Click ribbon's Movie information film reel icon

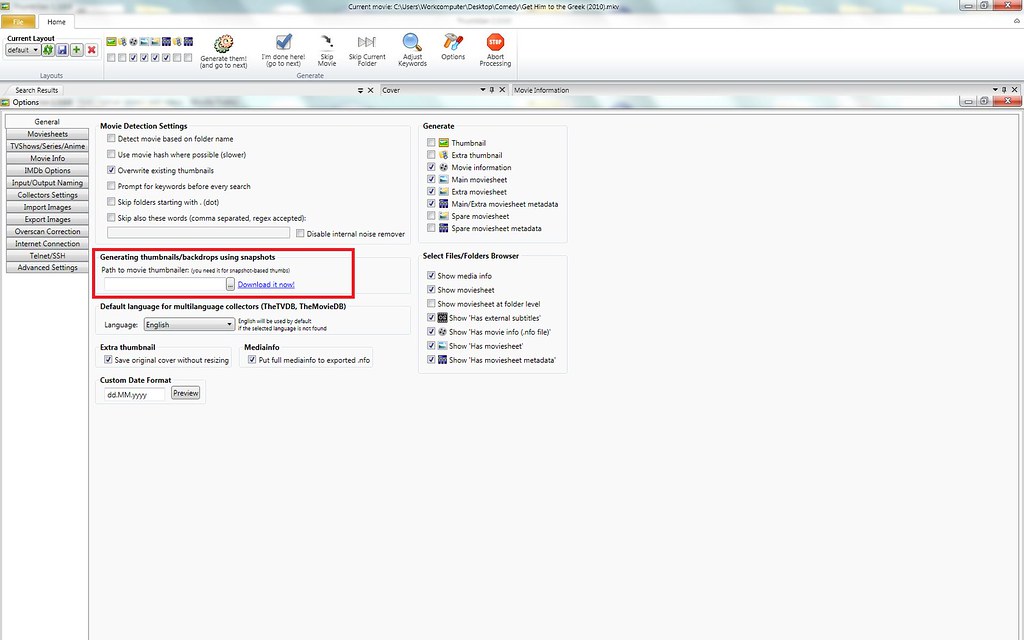tap(133, 42)
